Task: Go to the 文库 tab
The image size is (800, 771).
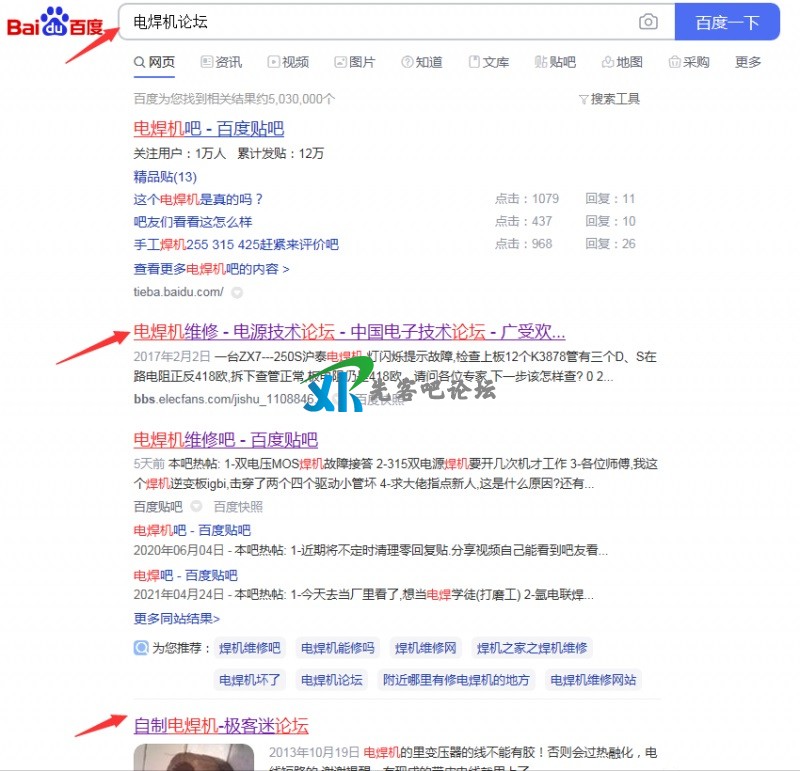Action: click(x=489, y=62)
